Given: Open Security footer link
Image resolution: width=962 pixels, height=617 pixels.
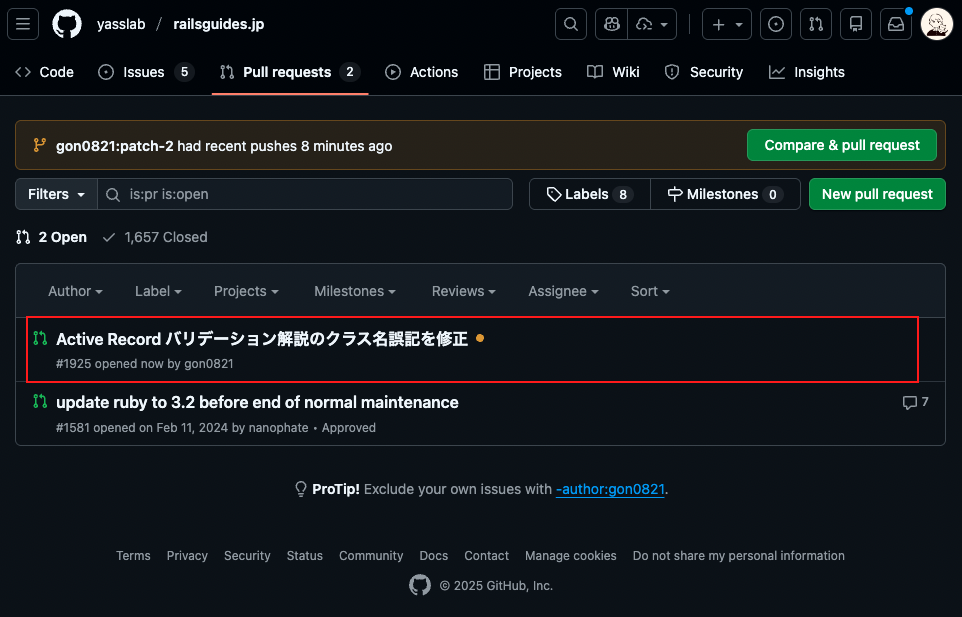Looking at the screenshot, I should (247, 556).
